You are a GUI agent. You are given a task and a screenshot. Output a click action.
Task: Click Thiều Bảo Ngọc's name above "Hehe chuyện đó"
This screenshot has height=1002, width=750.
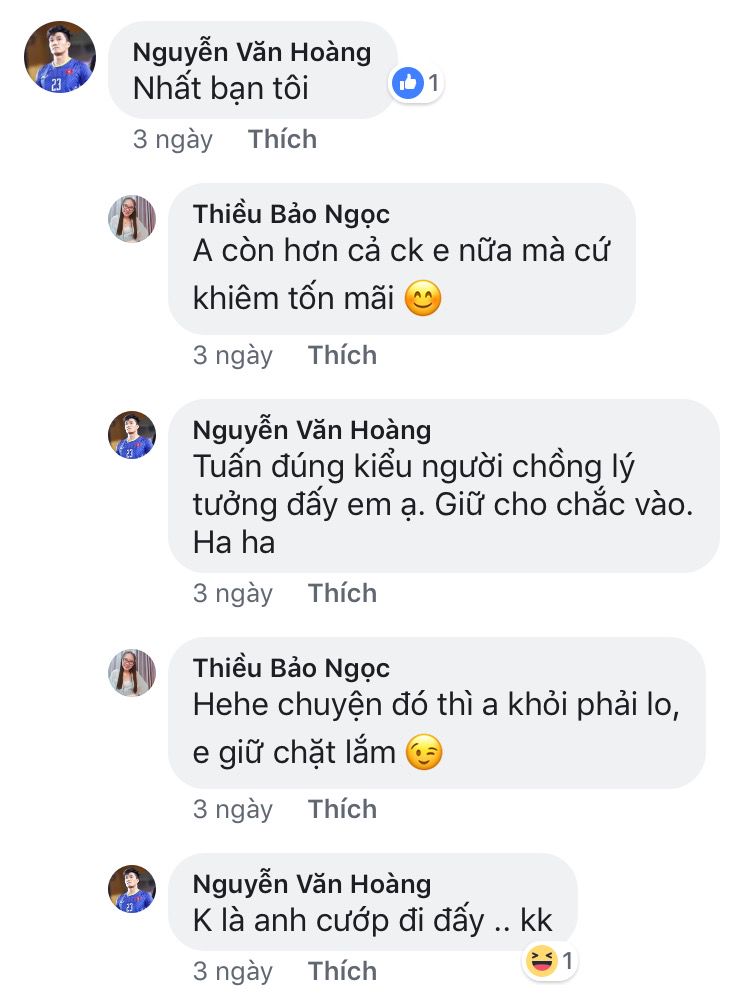click(x=291, y=668)
